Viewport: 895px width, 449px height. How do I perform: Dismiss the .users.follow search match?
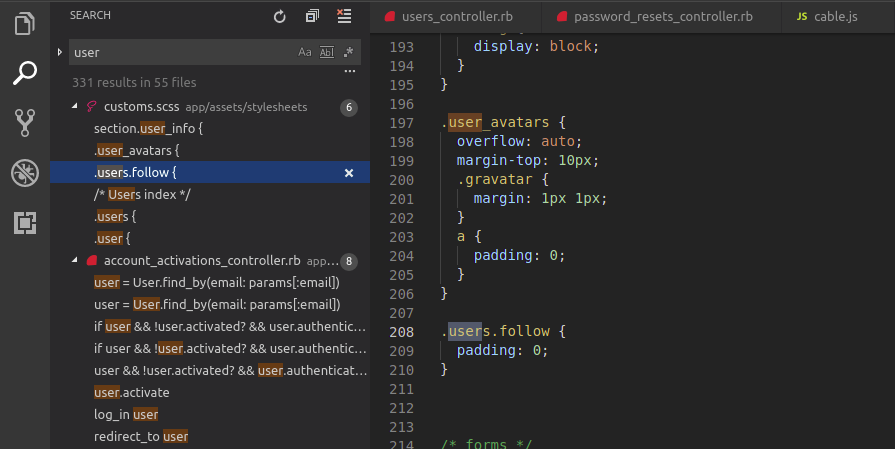tap(349, 173)
